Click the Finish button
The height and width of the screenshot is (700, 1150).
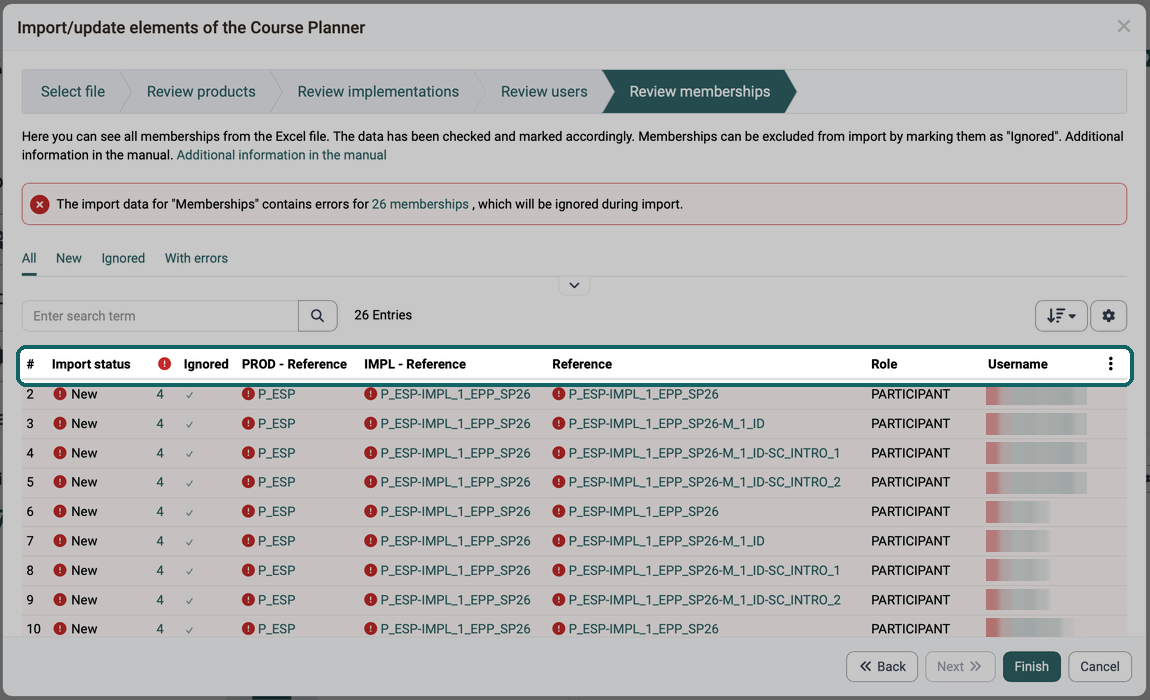tap(1031, 666)
